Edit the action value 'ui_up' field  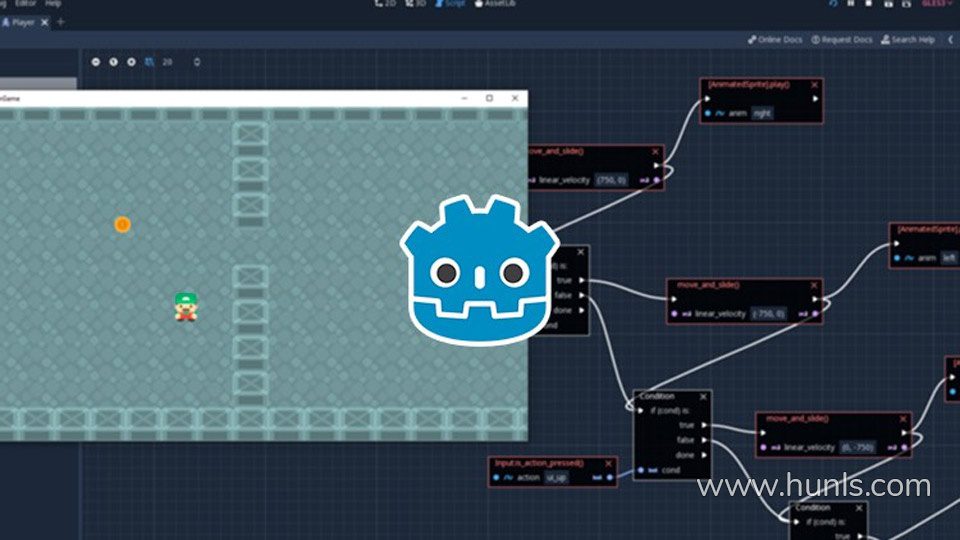click(556, 478)
